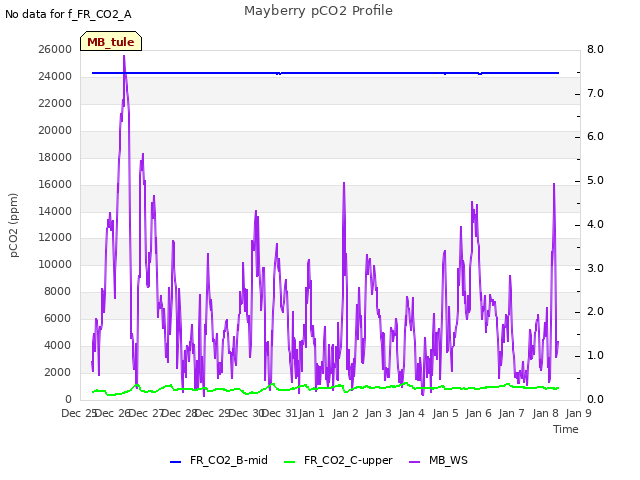The height and width of the screenshot is (480, 640).
Task: Click the 4000 y-axis tick label
Action: click(x=58, y=345)
